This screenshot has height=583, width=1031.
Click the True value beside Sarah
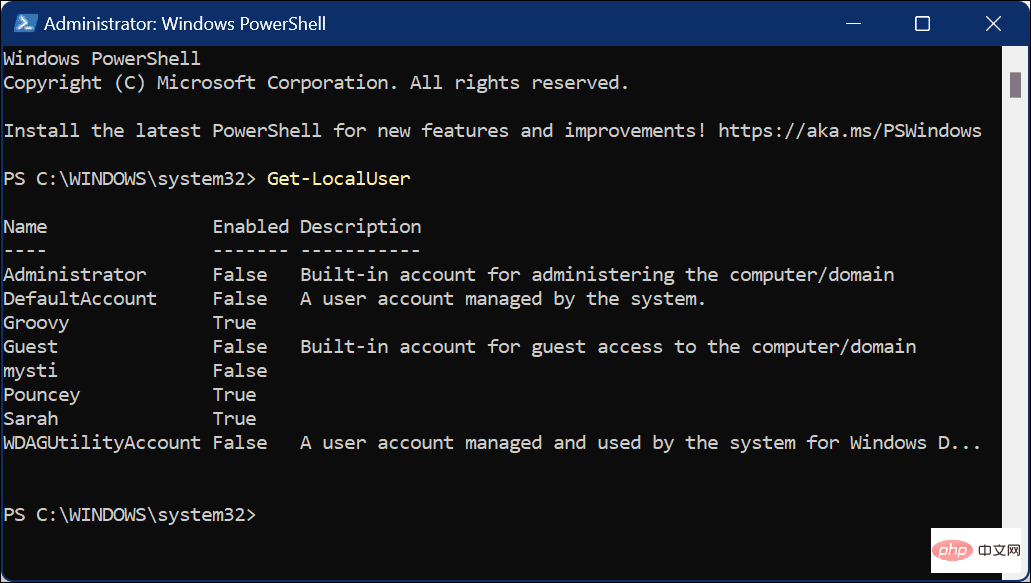(234, 418)
